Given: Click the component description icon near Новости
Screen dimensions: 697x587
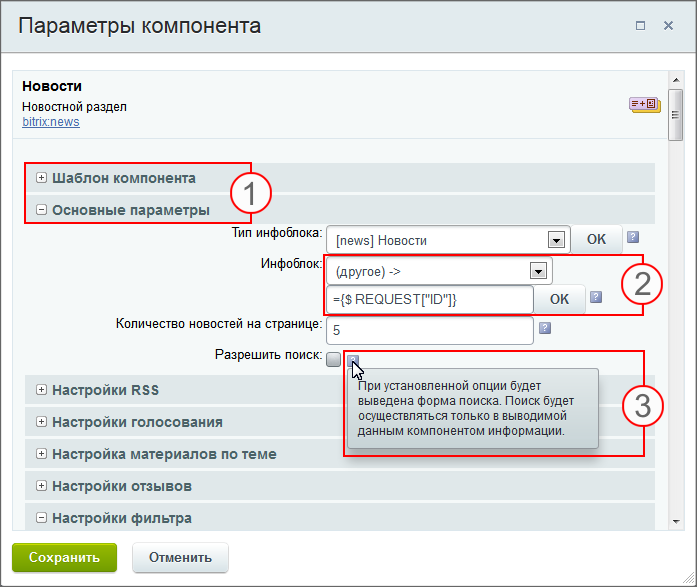Looking at the screenshot, I should tap(643, 104).
